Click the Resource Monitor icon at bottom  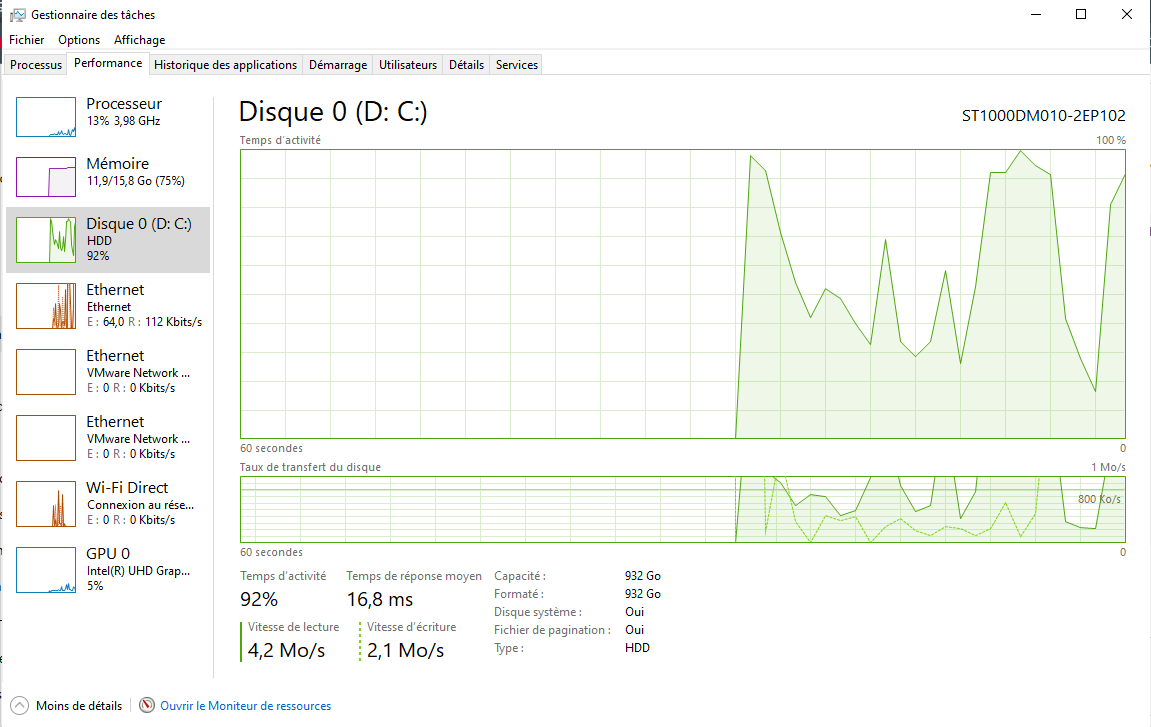coord(147,706)
